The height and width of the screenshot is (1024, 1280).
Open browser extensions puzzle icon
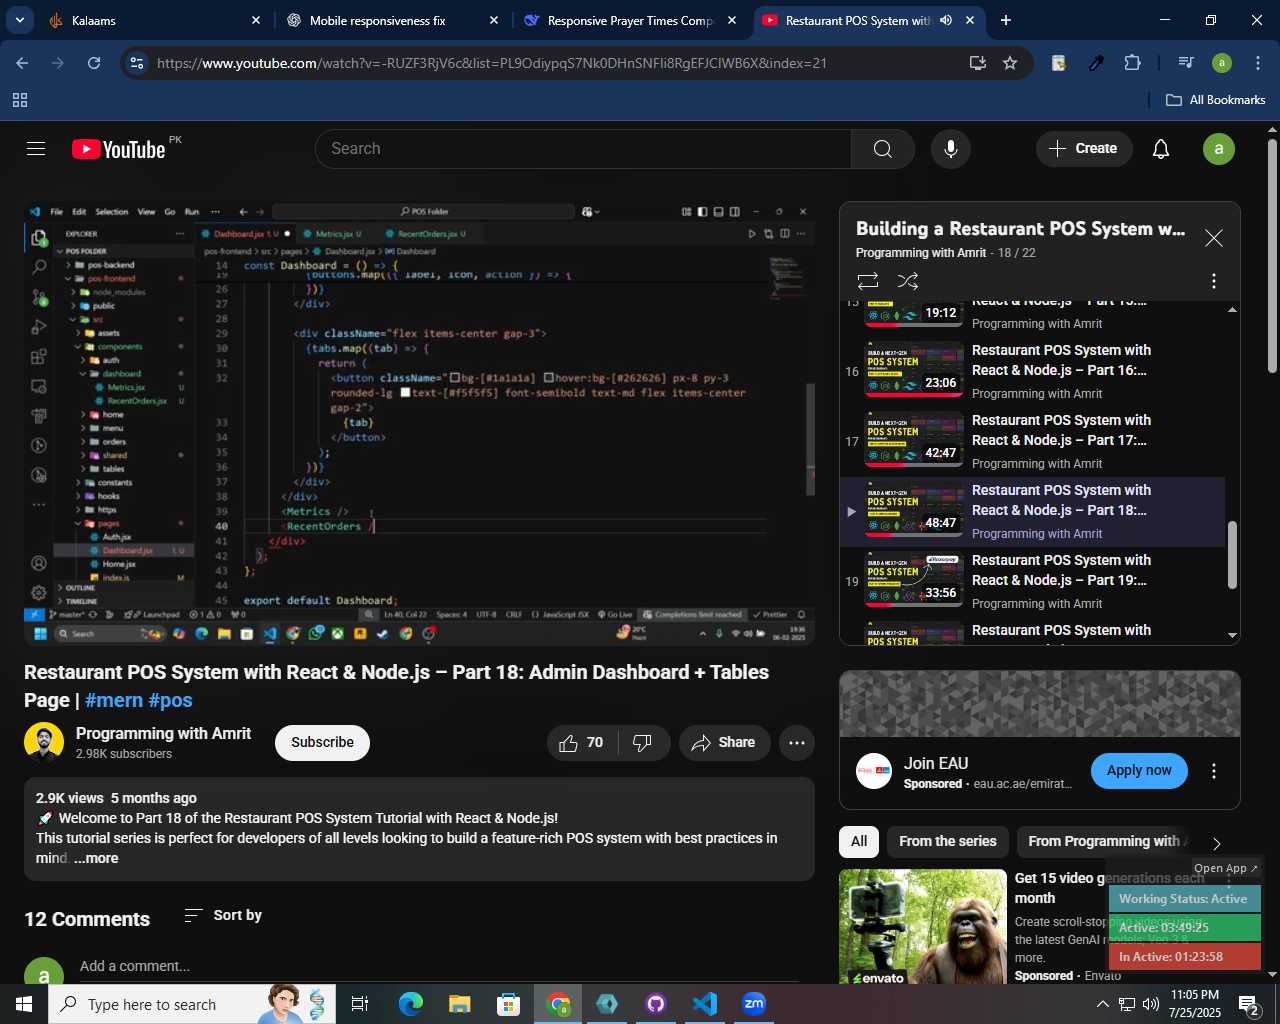point(1133,63)
